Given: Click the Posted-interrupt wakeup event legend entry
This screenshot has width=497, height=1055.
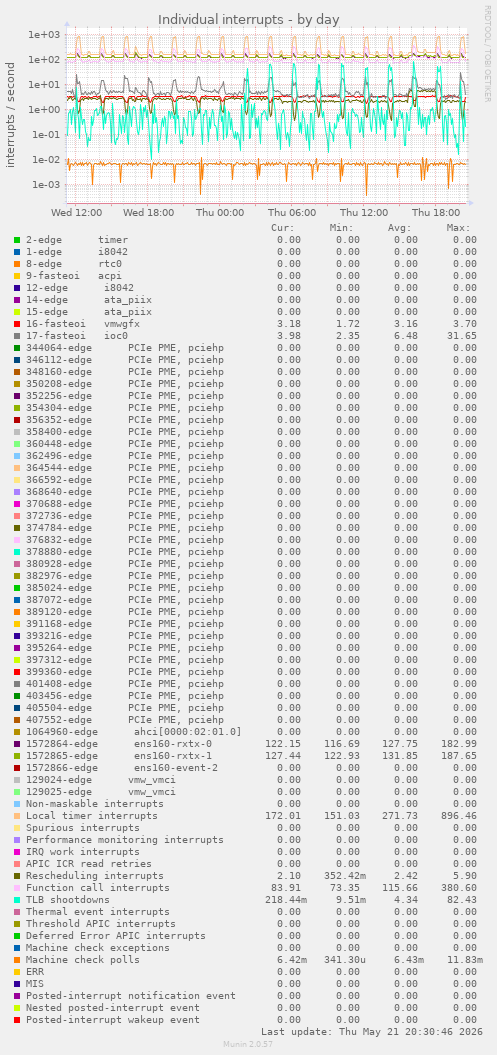Looking at the screenshot, I should pos(113,1019).
